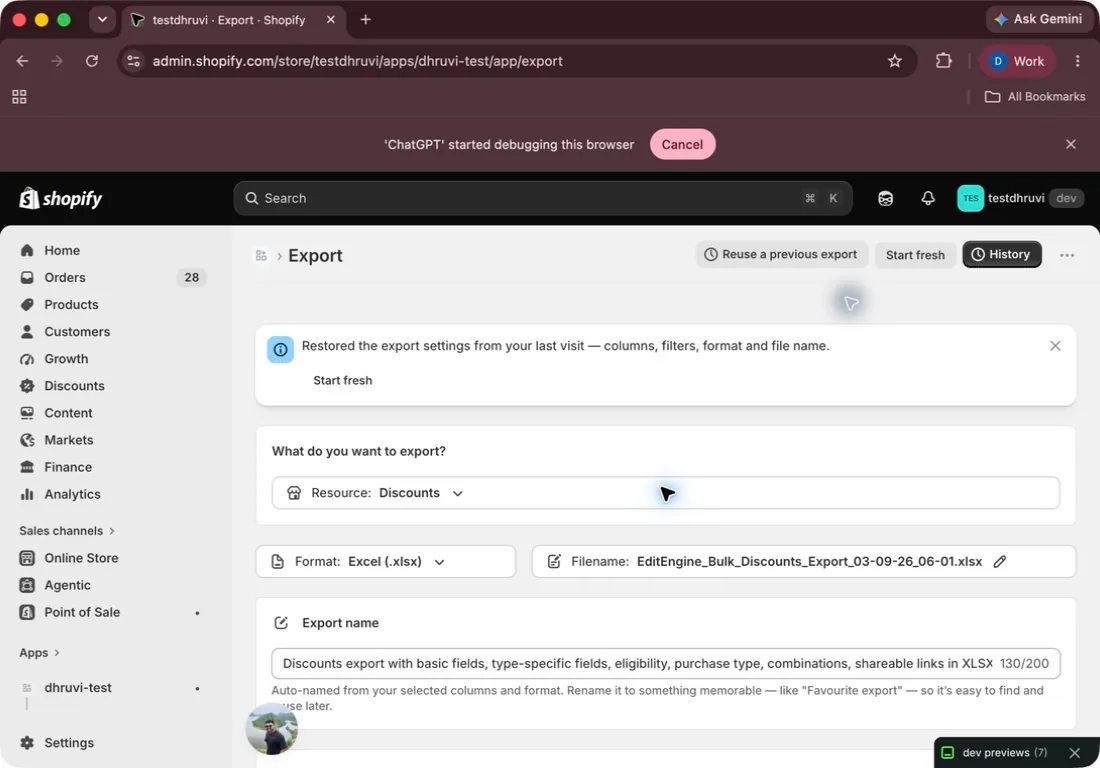Screen dimensions: 1100x768
Task: Click the Growth gauge icon
Action: click(27, 359)
